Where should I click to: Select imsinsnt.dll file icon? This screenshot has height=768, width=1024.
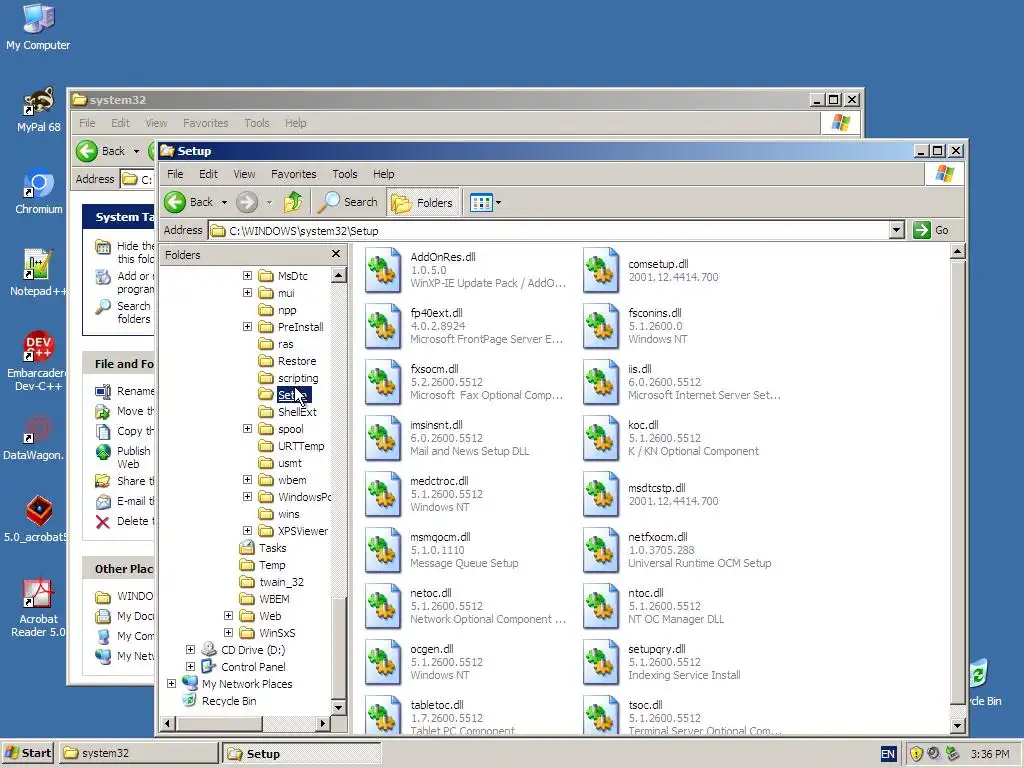pyautogui.click(x=383, y=438)
